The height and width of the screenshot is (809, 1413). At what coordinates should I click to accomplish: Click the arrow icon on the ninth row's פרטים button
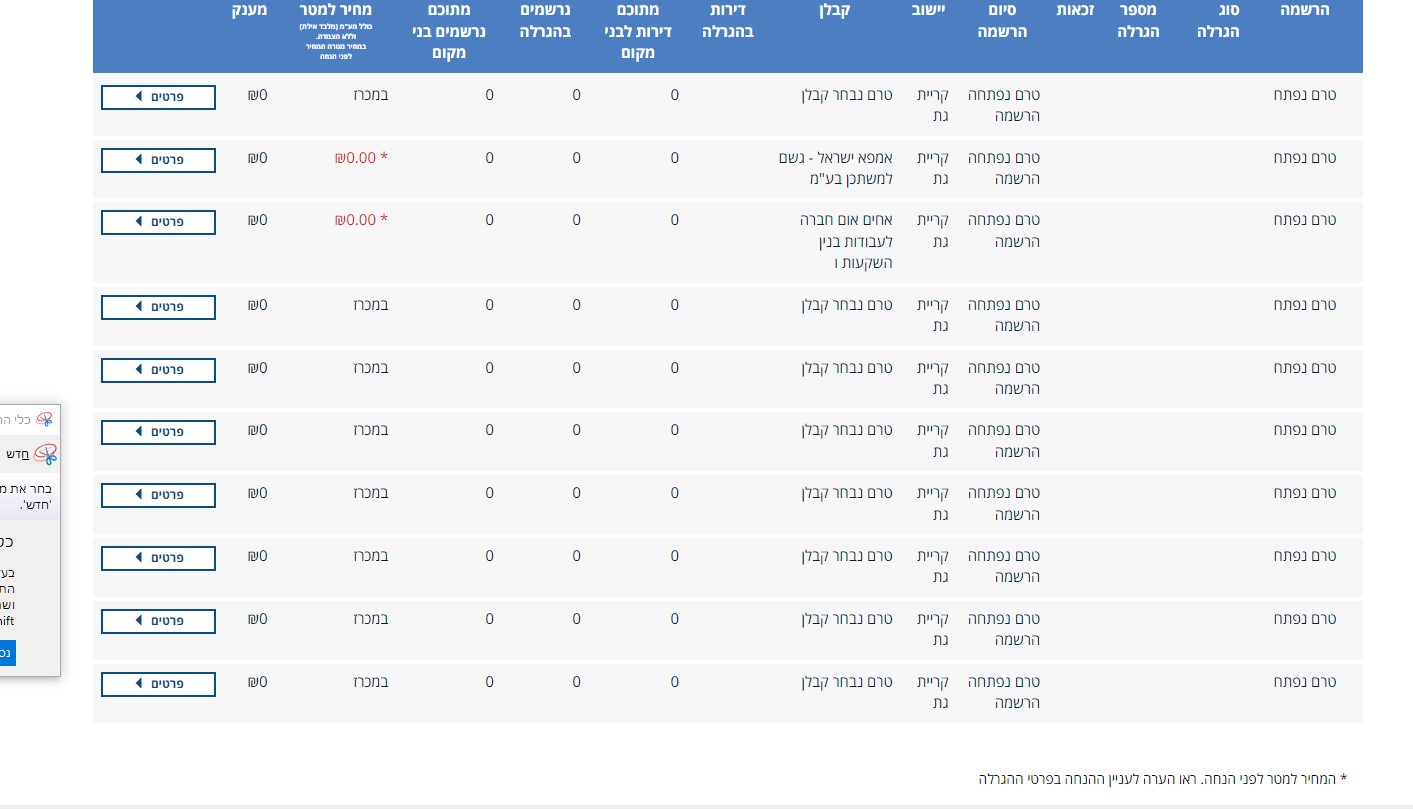(139, 621)
